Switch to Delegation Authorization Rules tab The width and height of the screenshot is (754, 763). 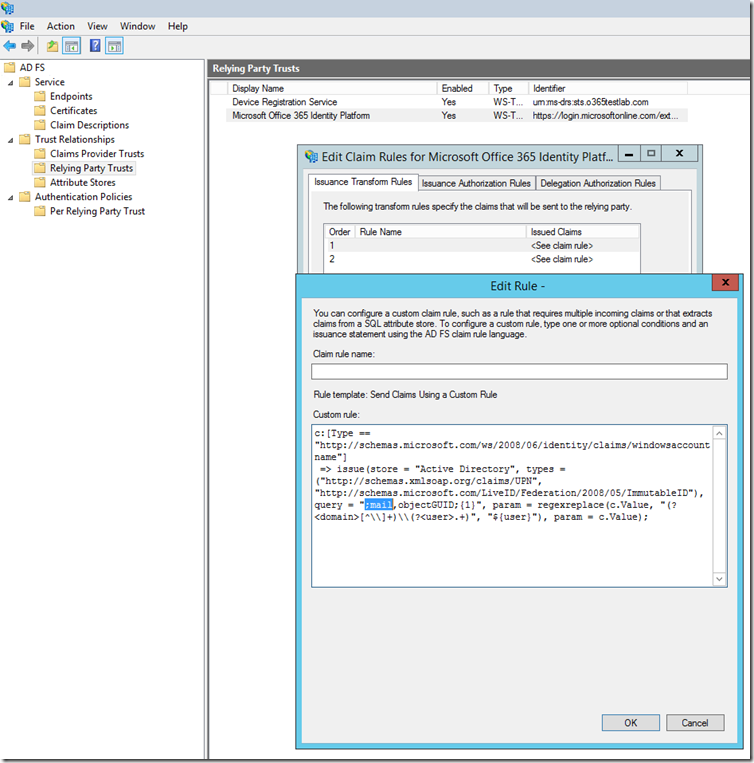[598, 183]
